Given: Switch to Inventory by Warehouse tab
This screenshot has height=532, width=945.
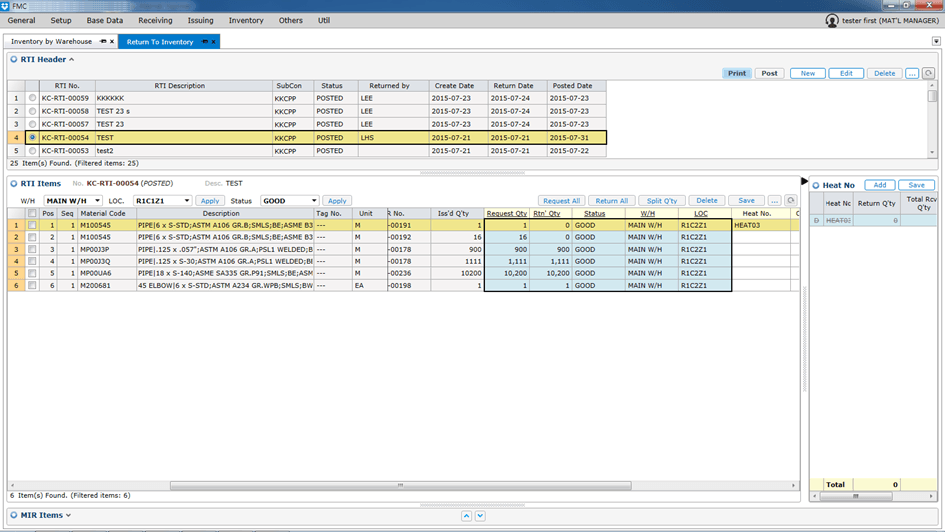Looking at the screenshot, I should coord(51,42).
